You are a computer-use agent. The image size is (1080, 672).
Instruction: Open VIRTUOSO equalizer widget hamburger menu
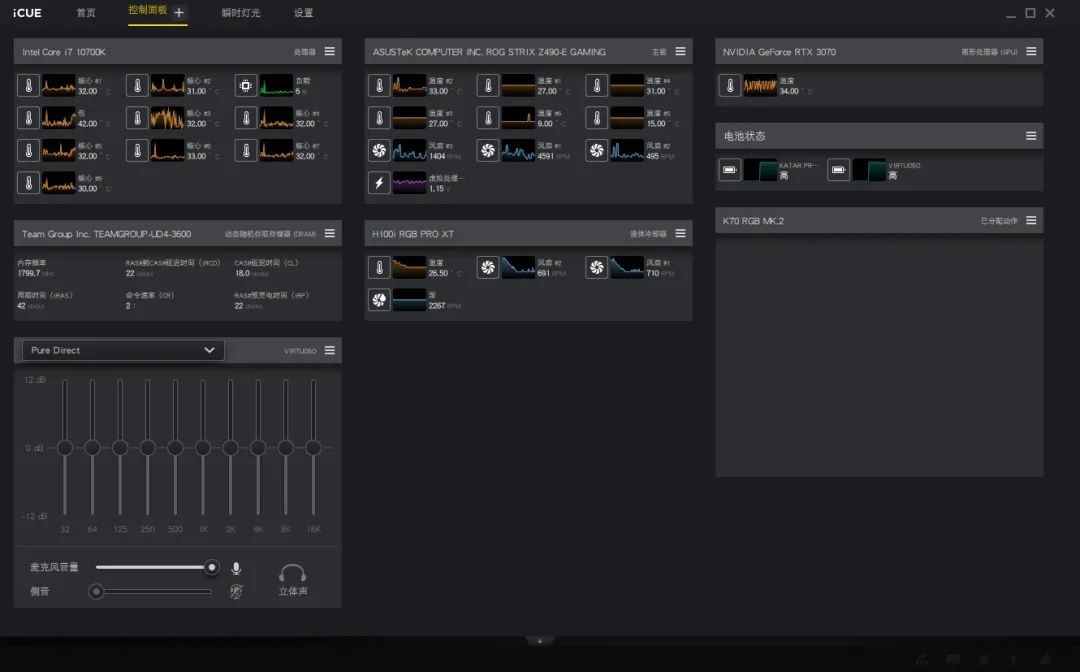tap(330, 350)
